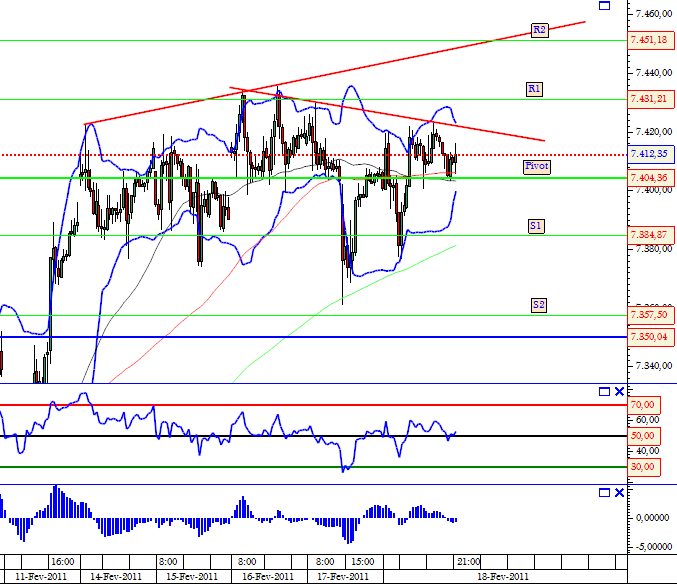
Task: Click the 15-Fev-2011 date label
Action: coord(192,577)
